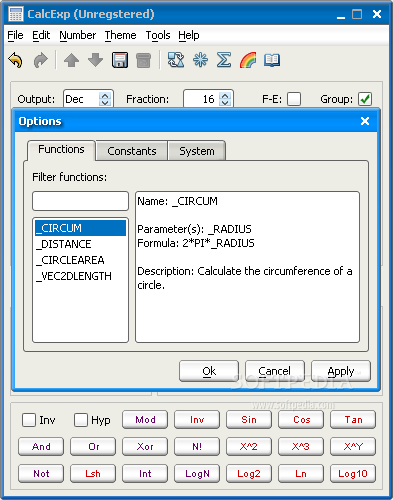Toggle the F-E checkbox
Screen dimensions: 393x500
(294, 99)
